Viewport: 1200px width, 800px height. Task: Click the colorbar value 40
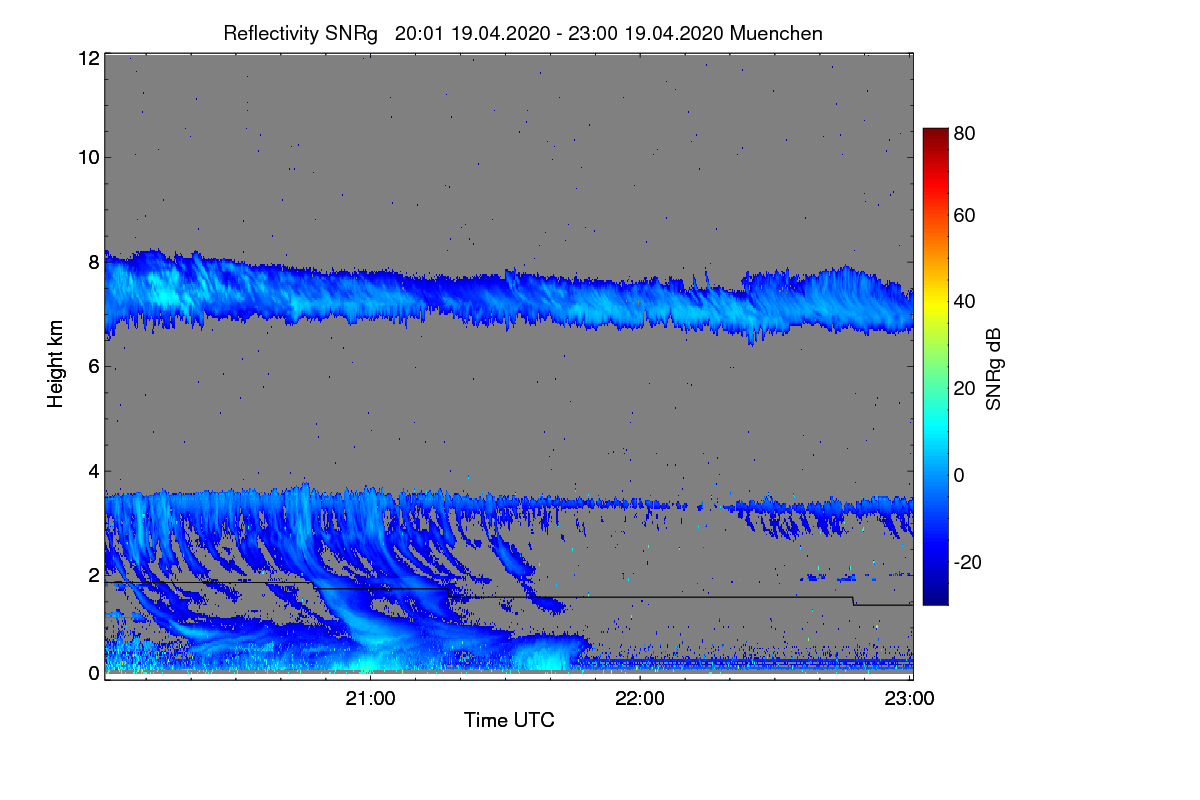(x=965, y=302)
